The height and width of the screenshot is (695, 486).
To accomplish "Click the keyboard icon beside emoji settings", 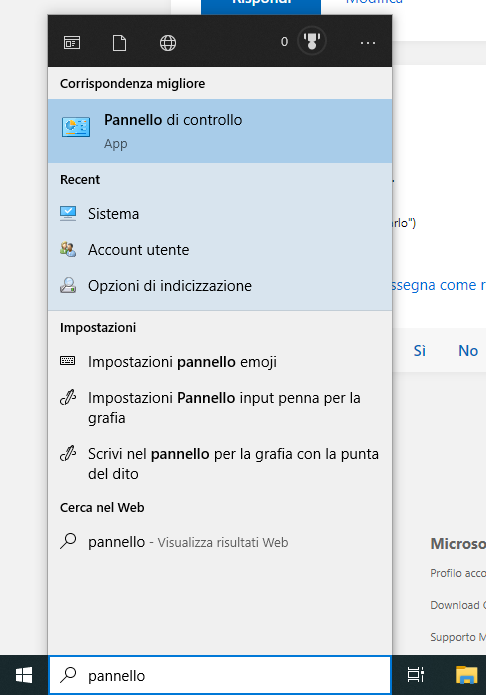I will pos(67,361).
